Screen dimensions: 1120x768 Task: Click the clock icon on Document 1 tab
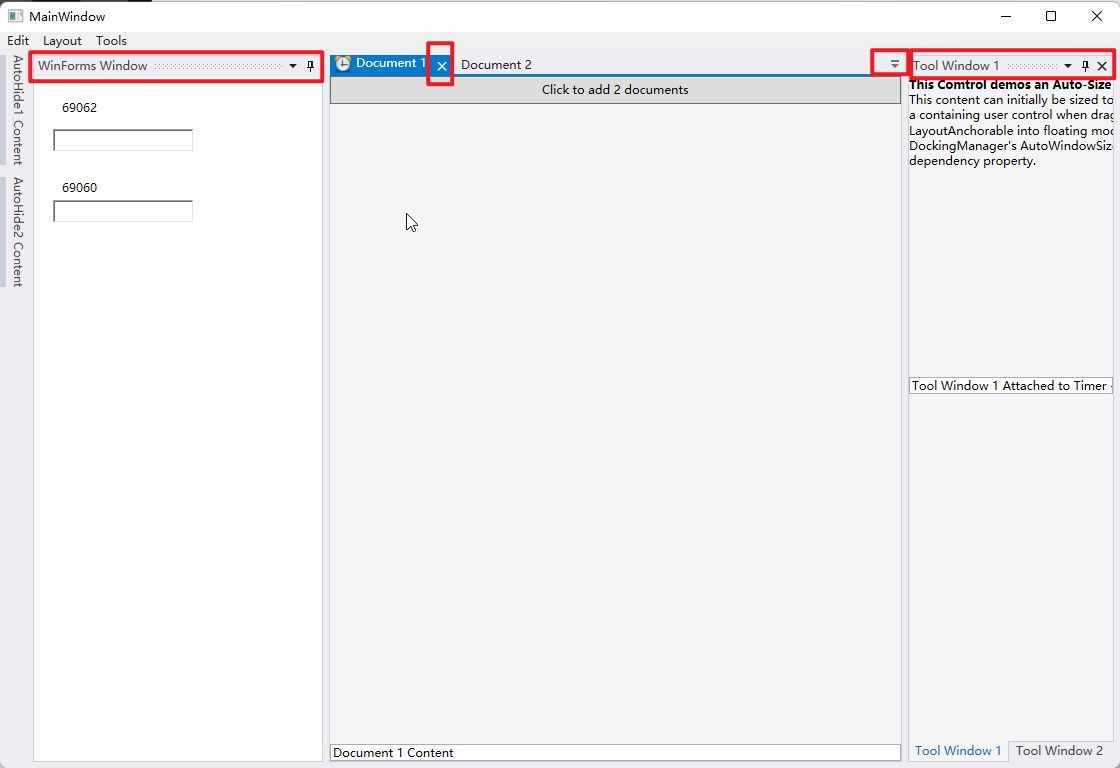341,62
